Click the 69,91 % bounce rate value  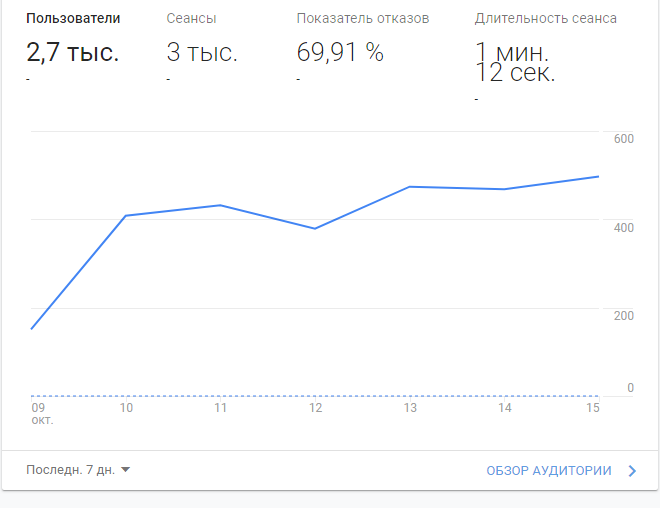tap(340, 52)
